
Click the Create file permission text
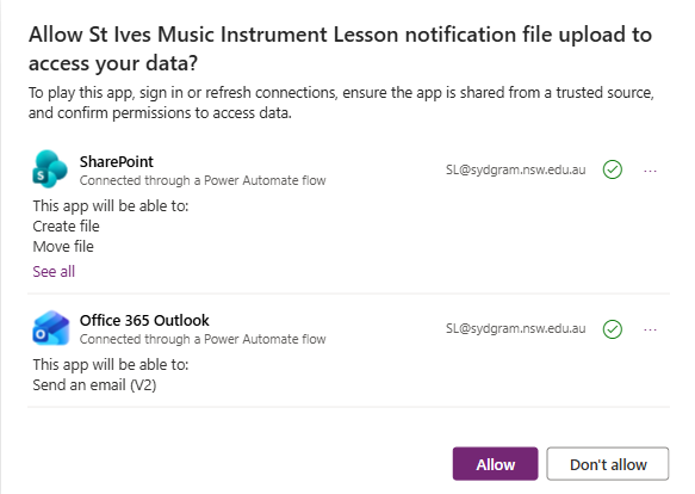coord(66,226)
